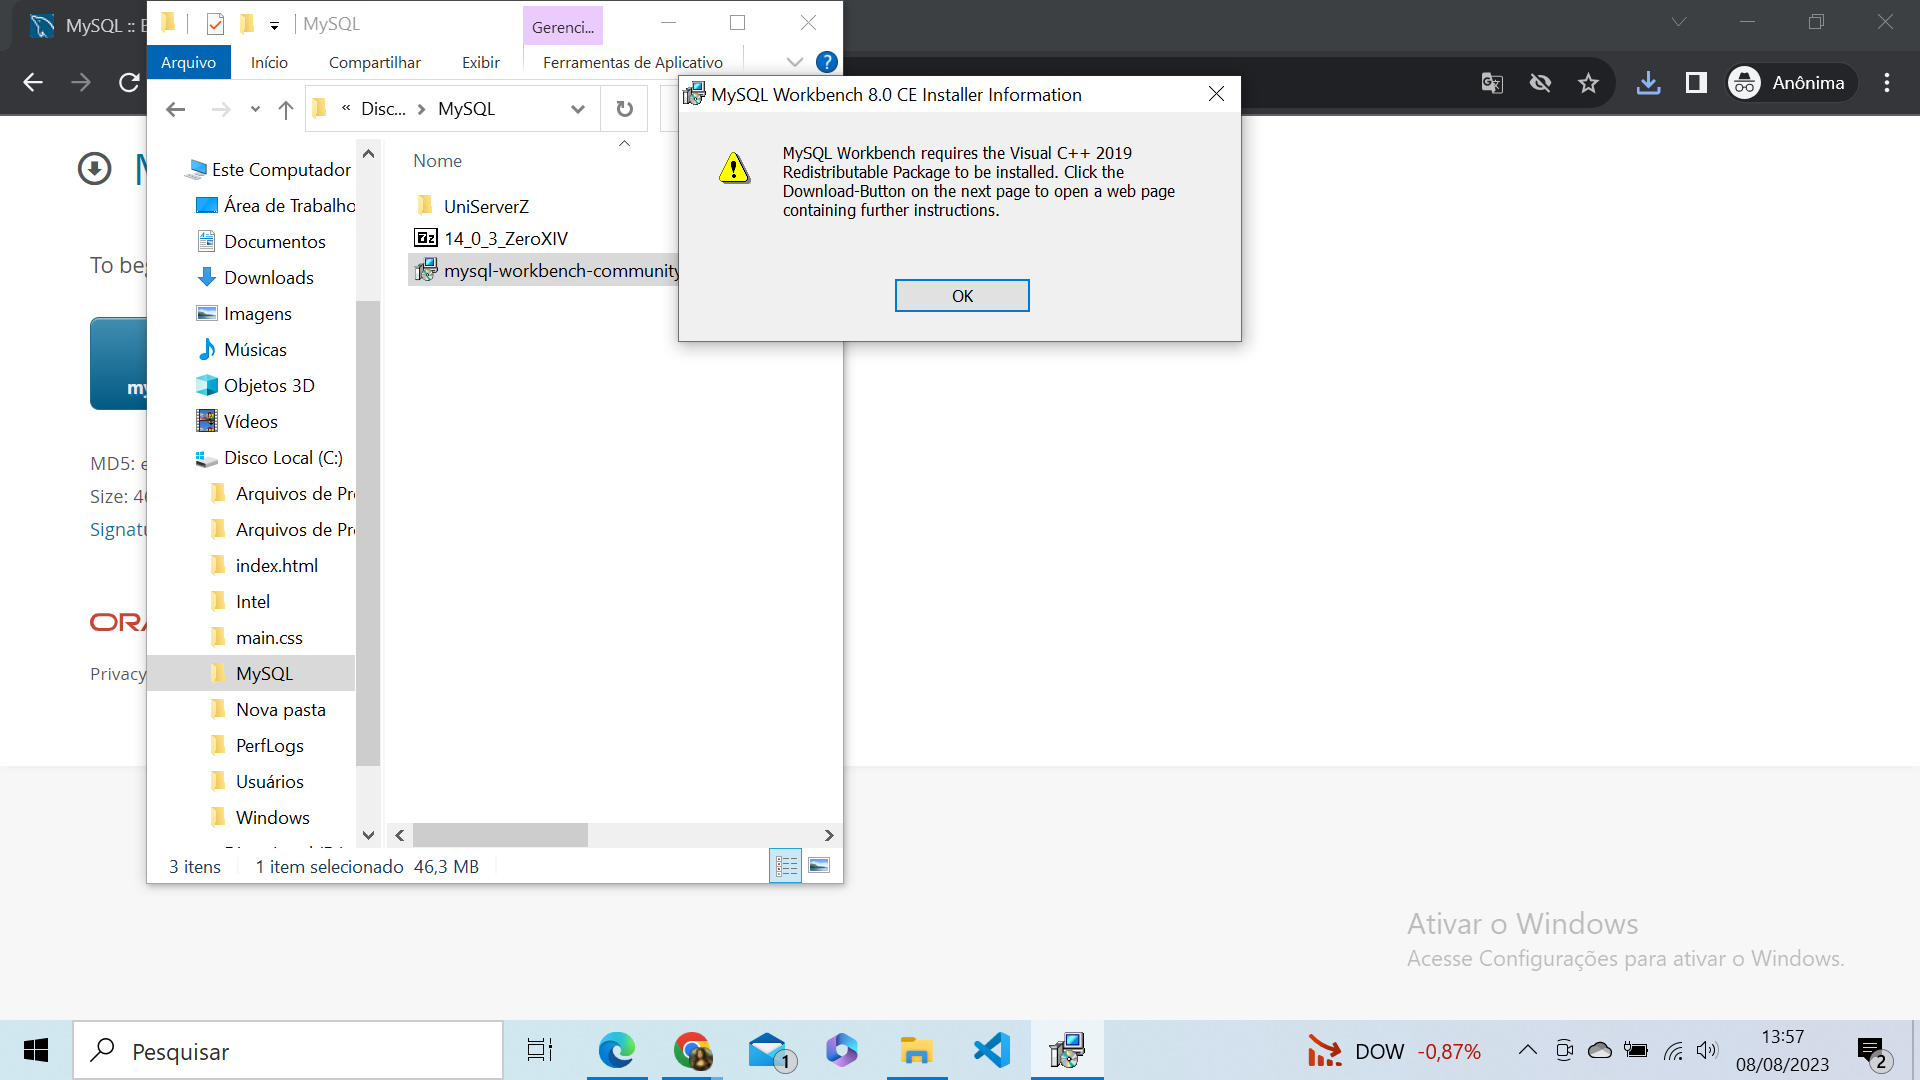Click OK in the MySQL Workbench installer dialog

(962, 296)
